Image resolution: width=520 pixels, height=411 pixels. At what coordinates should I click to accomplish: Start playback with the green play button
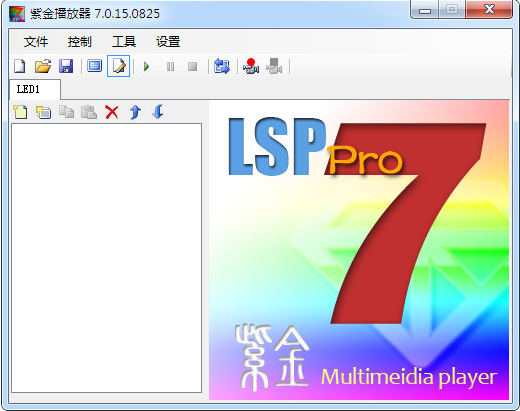(146, 67)
